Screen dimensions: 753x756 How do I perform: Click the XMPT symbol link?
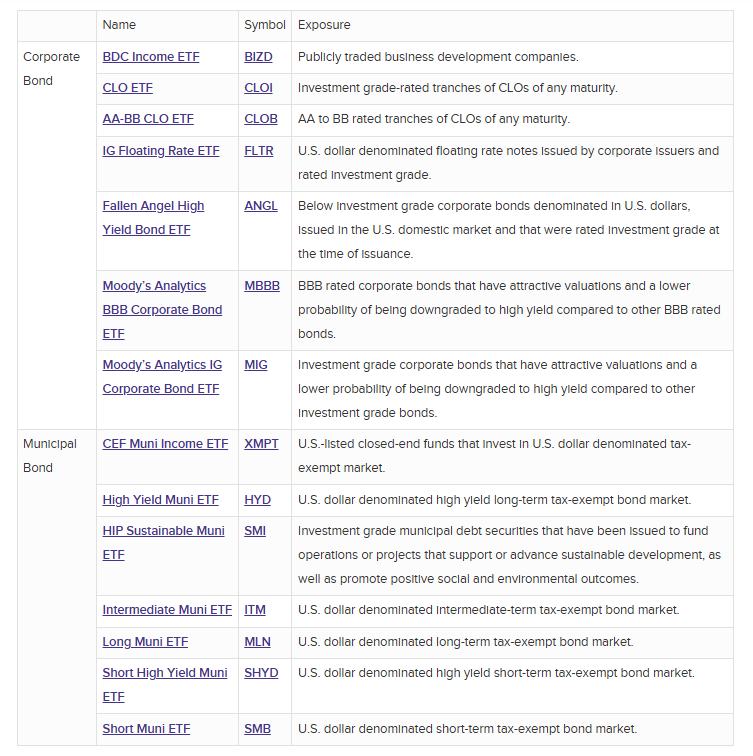(x=261, y=444)
